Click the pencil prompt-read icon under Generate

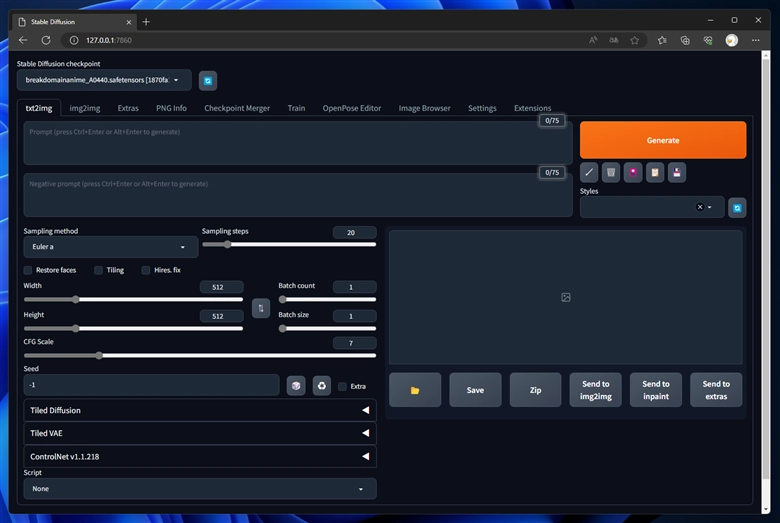(589, 173)
